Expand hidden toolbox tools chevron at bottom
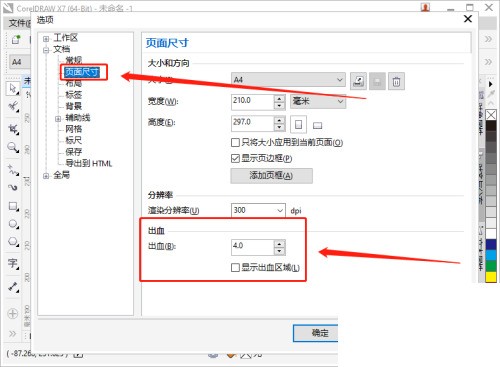Screen dimensions: 500x367 pos(12,334)
